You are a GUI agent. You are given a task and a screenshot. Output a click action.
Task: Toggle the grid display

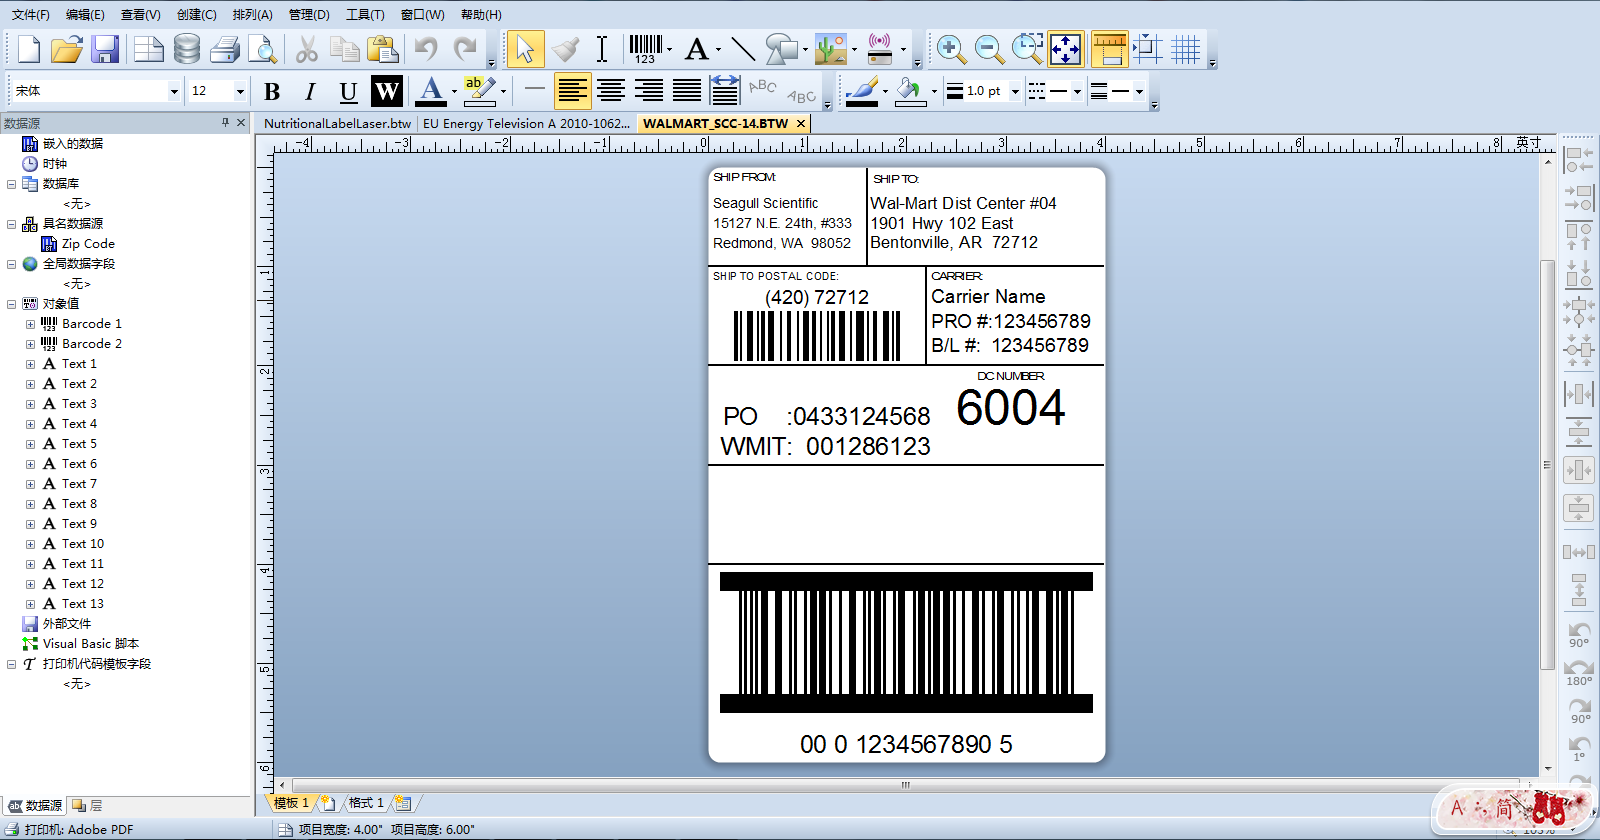click(1186, 49)
